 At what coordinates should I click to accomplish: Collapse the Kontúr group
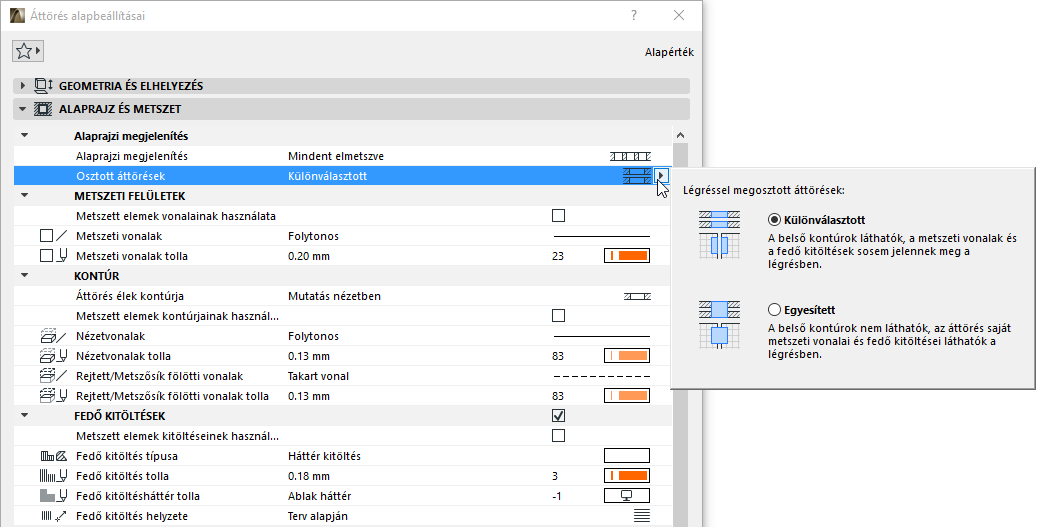pos(24,275)
